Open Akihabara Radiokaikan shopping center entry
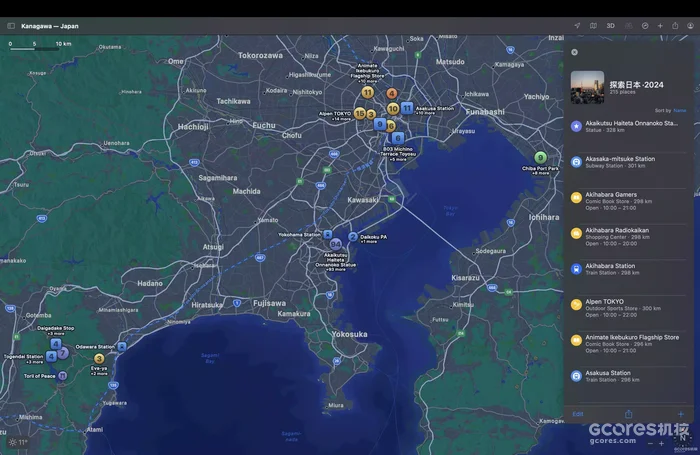 (629, 237)
